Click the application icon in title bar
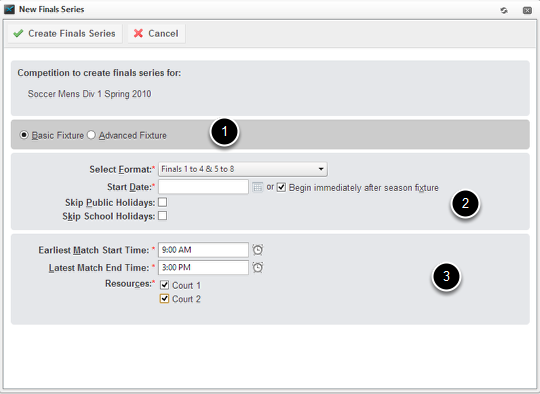Viewport: 540px width, 394px height. [x=9, y=9]
